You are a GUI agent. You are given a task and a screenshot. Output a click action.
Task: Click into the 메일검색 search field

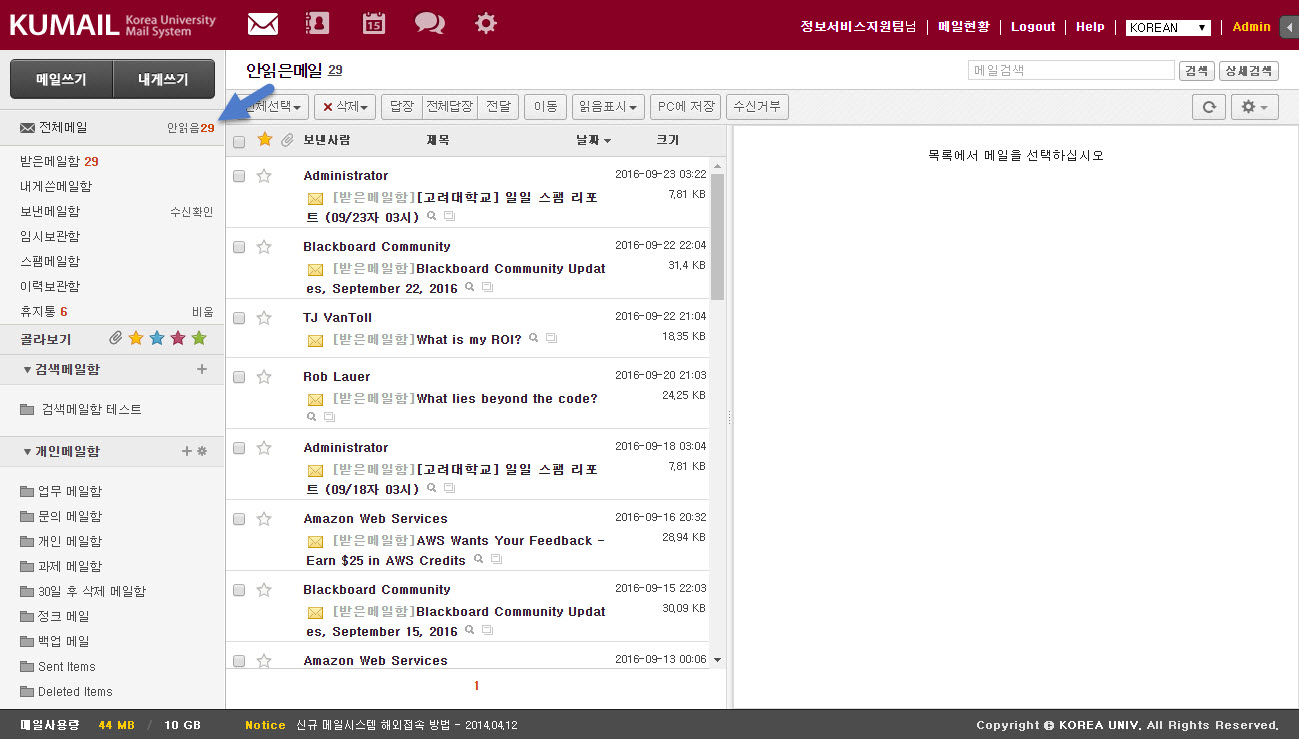1070,70
